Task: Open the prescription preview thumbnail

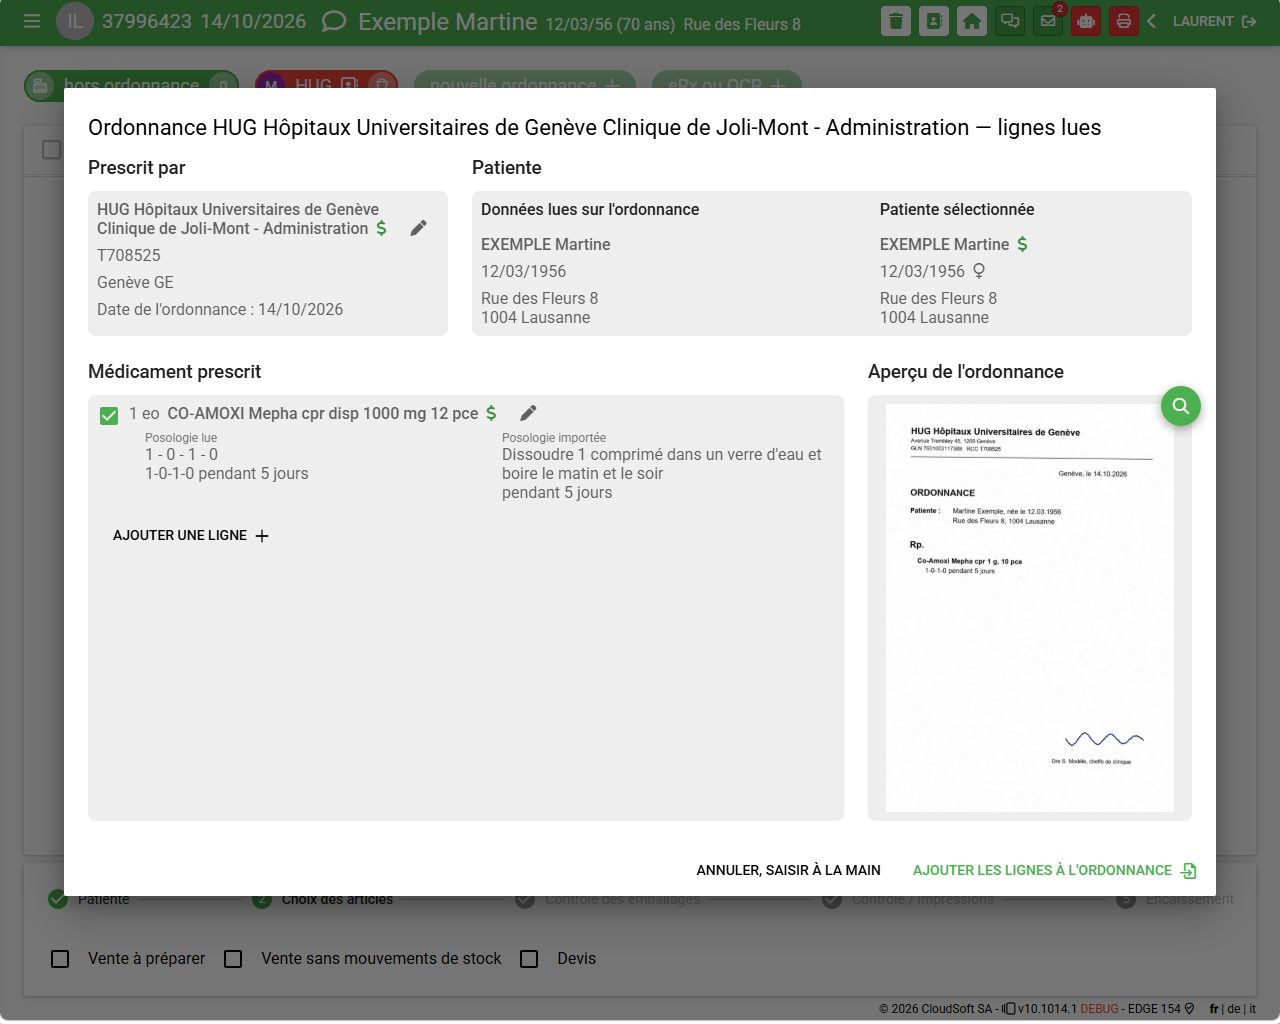Action: point(1030,608)
